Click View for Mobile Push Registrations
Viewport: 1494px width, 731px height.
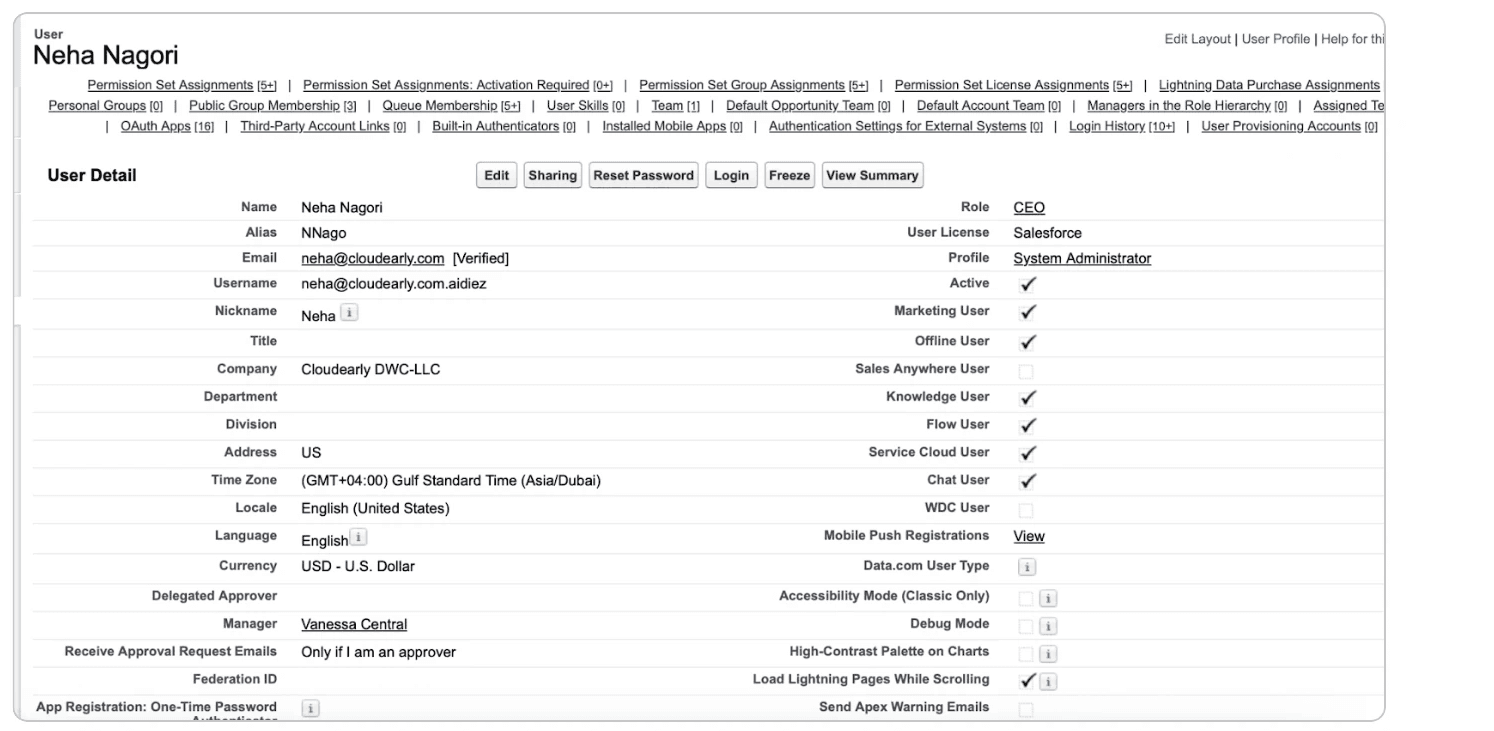pos(1029,536)
